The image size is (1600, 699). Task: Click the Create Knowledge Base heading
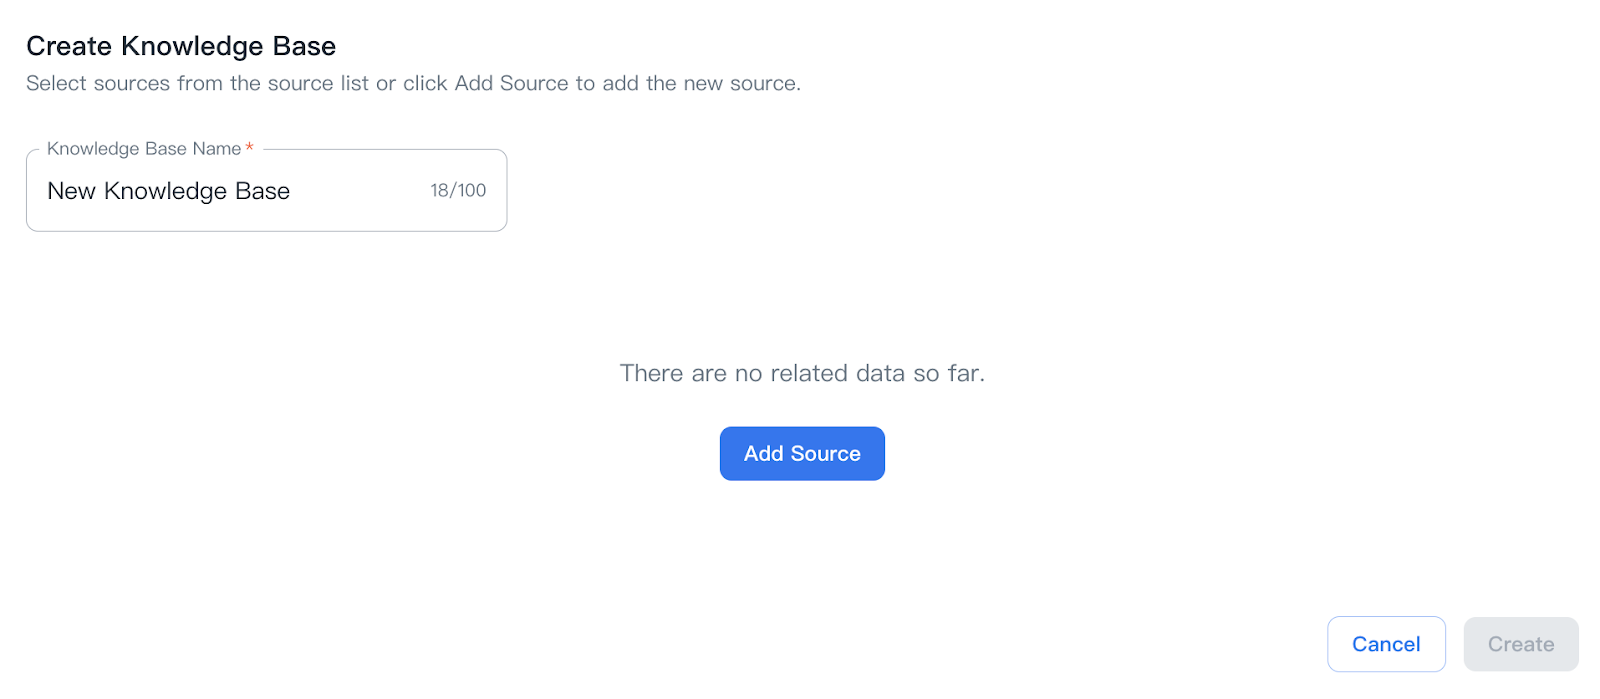pos(181,45)
